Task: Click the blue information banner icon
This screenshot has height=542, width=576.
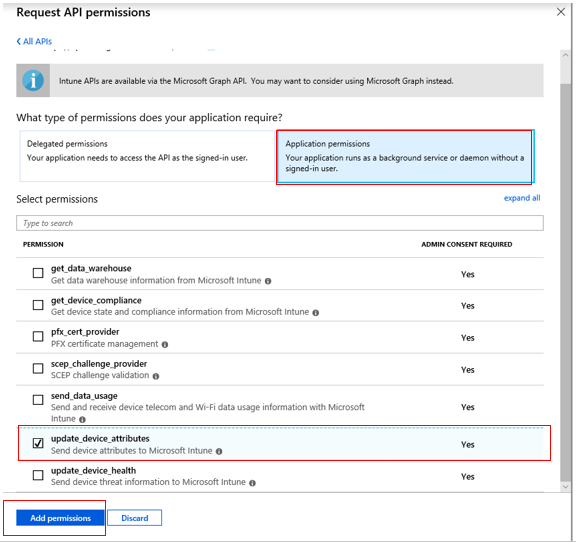Action: [x=33, y=80]
